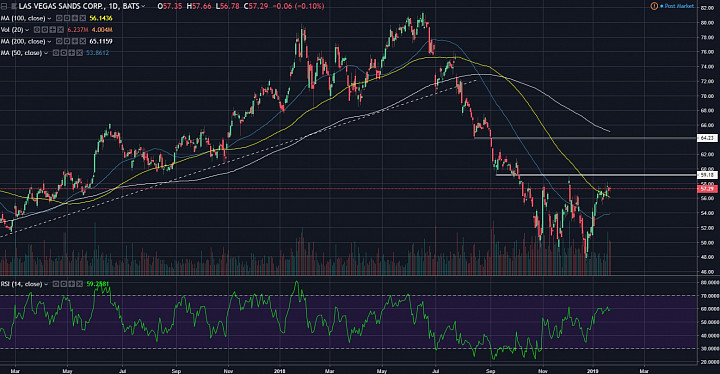Select the MA (50, close) indicator name
720x374 pixels.
click(x=21, y=53)
